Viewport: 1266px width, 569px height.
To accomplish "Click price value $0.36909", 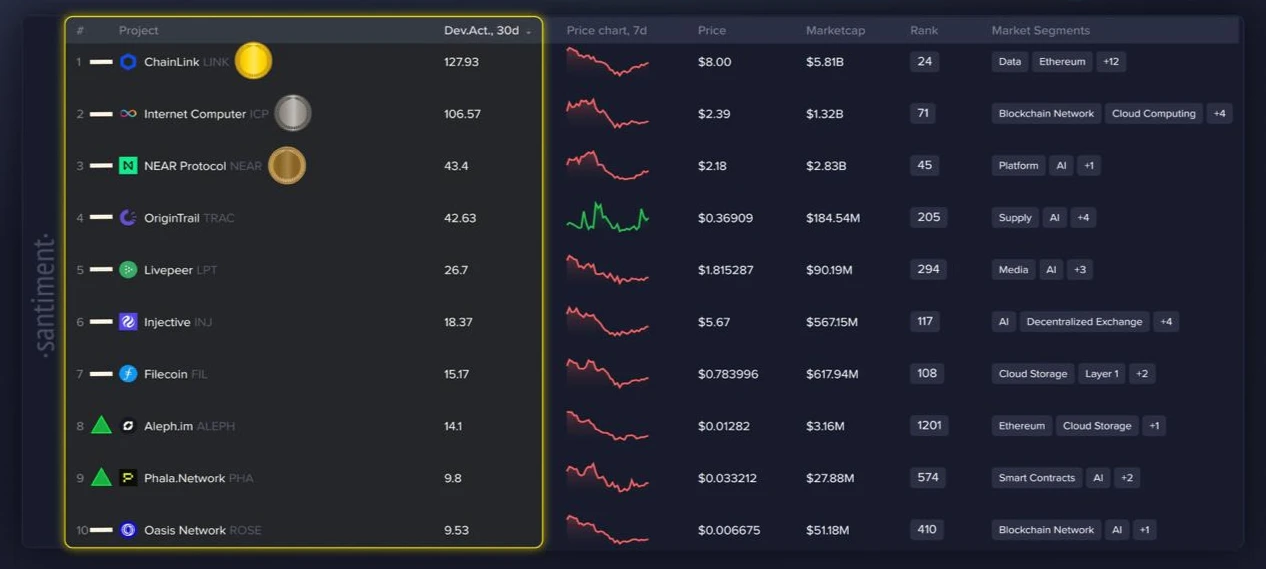I will (725, 218).
